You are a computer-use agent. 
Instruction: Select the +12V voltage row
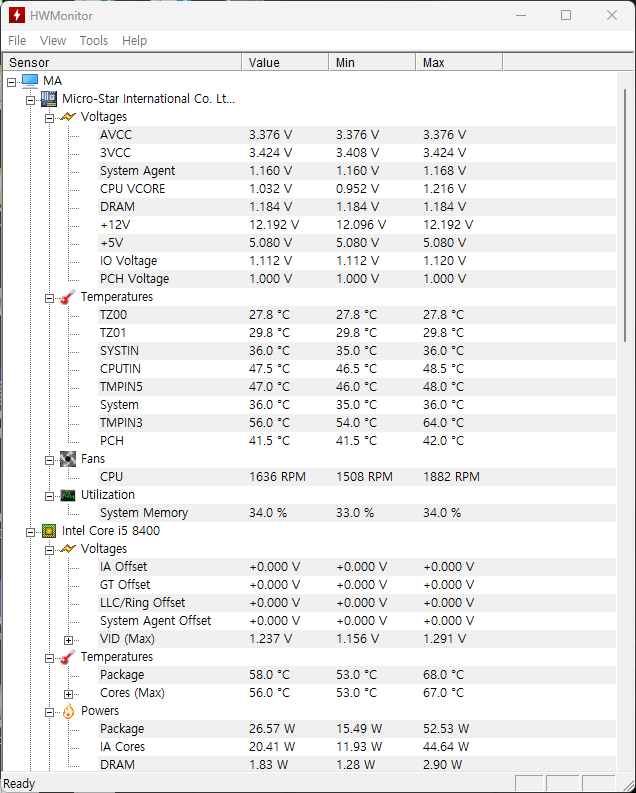tap(357, 225)
